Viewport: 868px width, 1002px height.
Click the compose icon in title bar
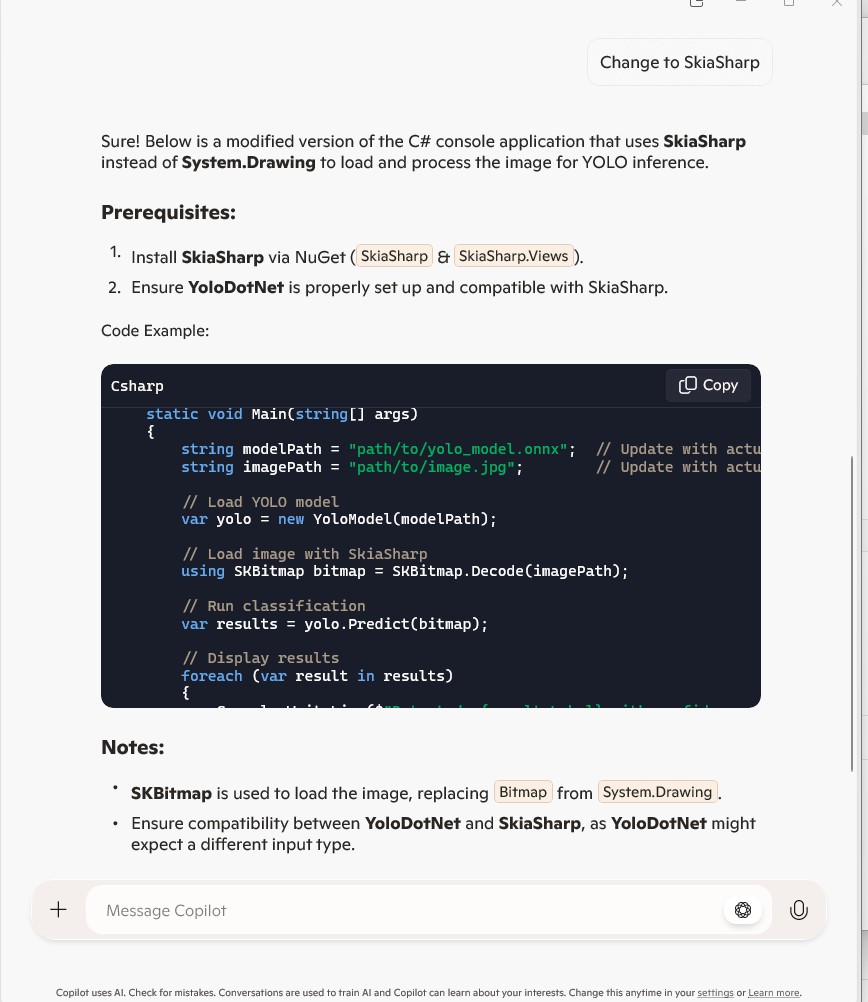point(697,3)
